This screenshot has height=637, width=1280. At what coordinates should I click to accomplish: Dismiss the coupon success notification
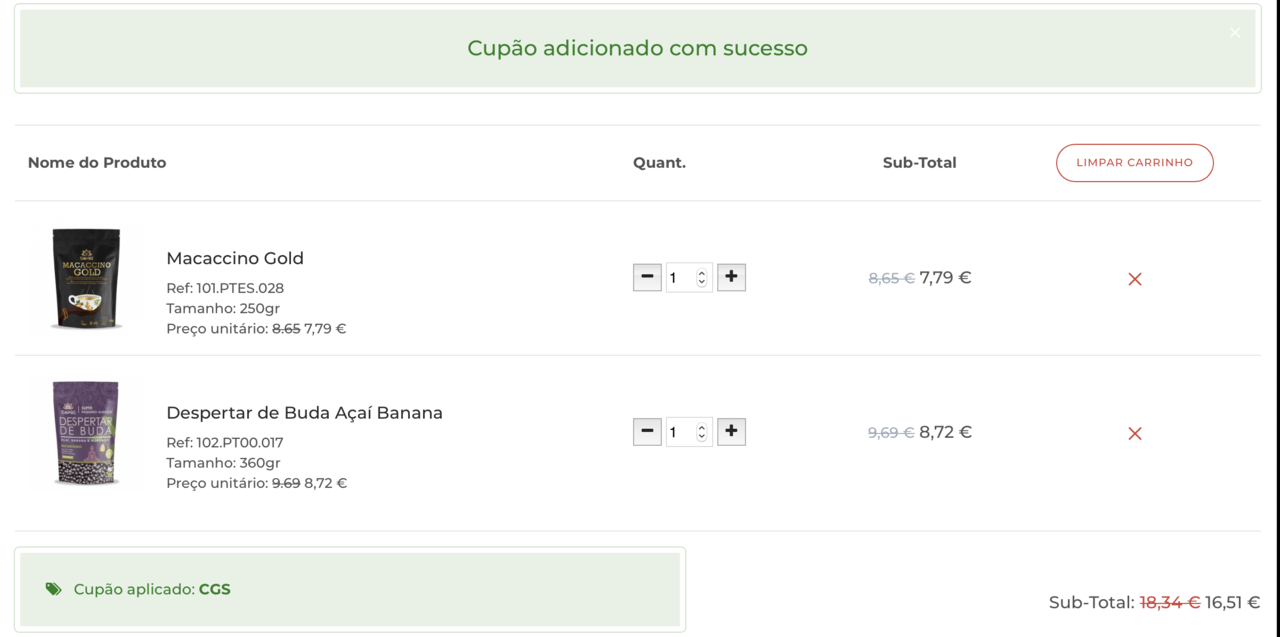pos(1234,32)
